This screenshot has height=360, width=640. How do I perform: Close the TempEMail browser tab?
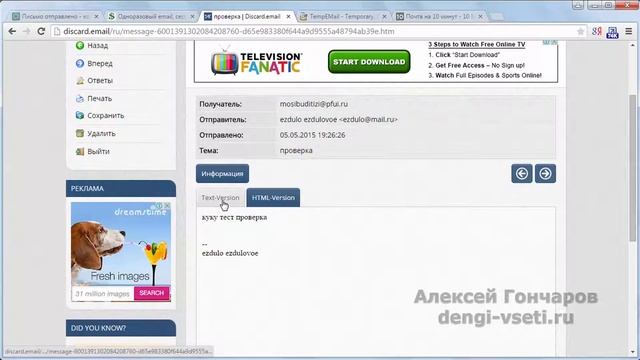click(x=384, y=16)
